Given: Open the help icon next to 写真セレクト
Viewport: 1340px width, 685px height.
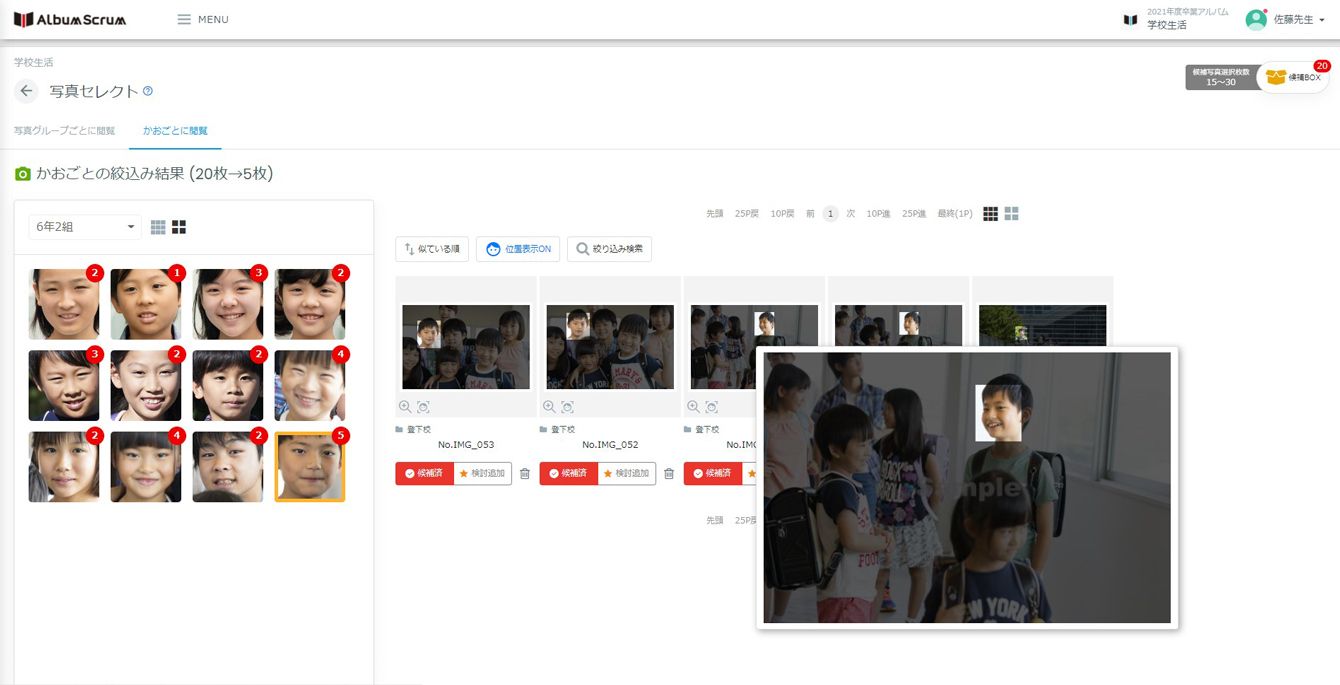Looking at the screenshot, I should point(148,91).
